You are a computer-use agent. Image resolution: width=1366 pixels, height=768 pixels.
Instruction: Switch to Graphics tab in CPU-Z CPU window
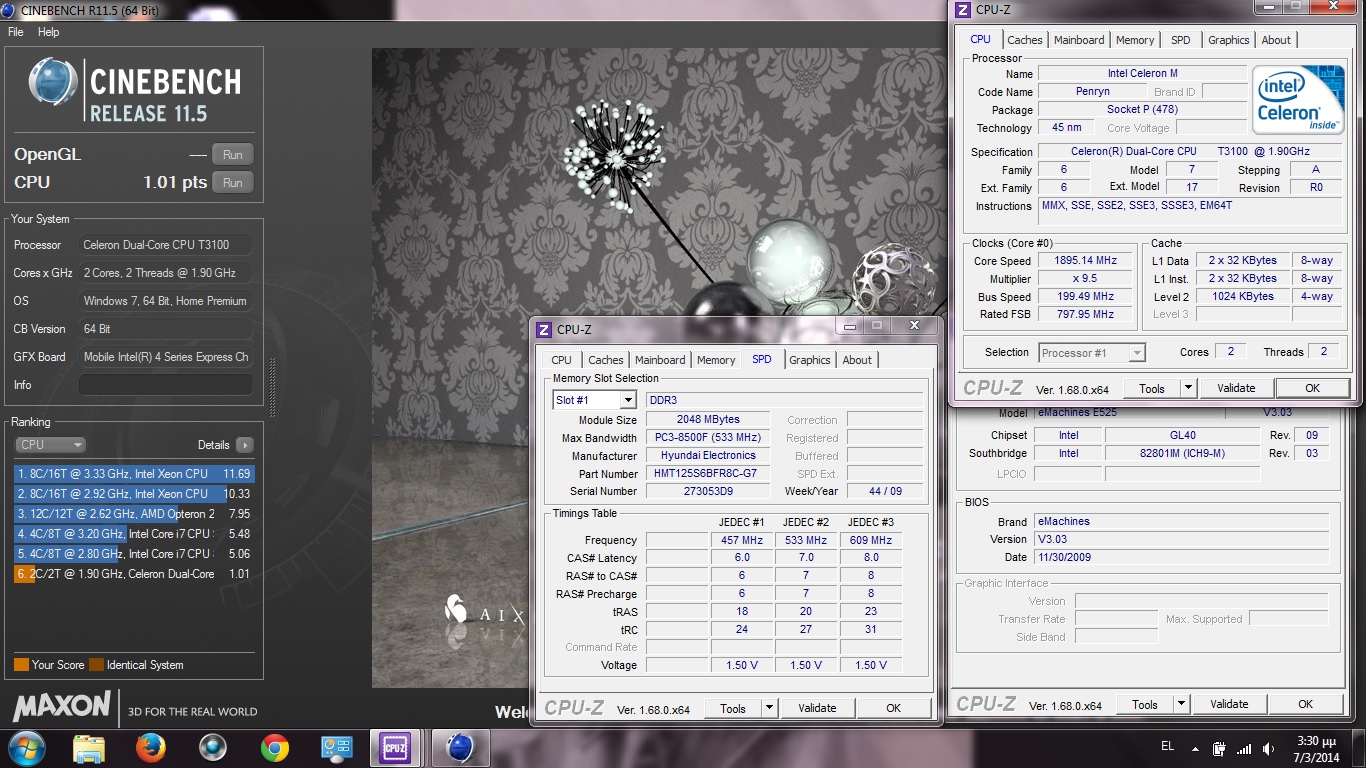pos(1228,40)
